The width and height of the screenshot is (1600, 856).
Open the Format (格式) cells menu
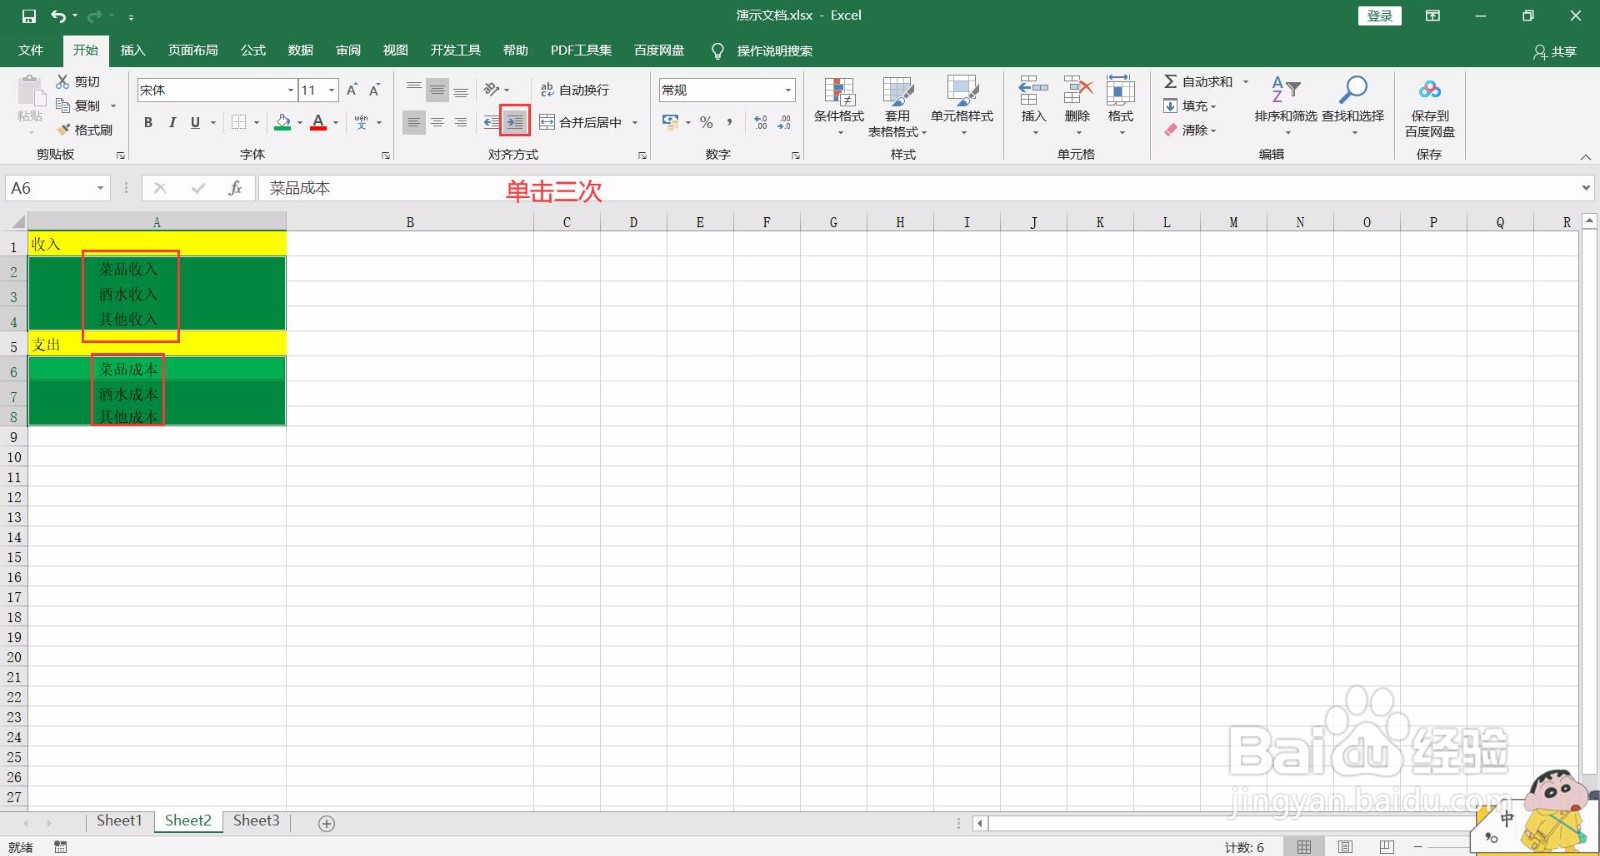tap(1121, 106)
